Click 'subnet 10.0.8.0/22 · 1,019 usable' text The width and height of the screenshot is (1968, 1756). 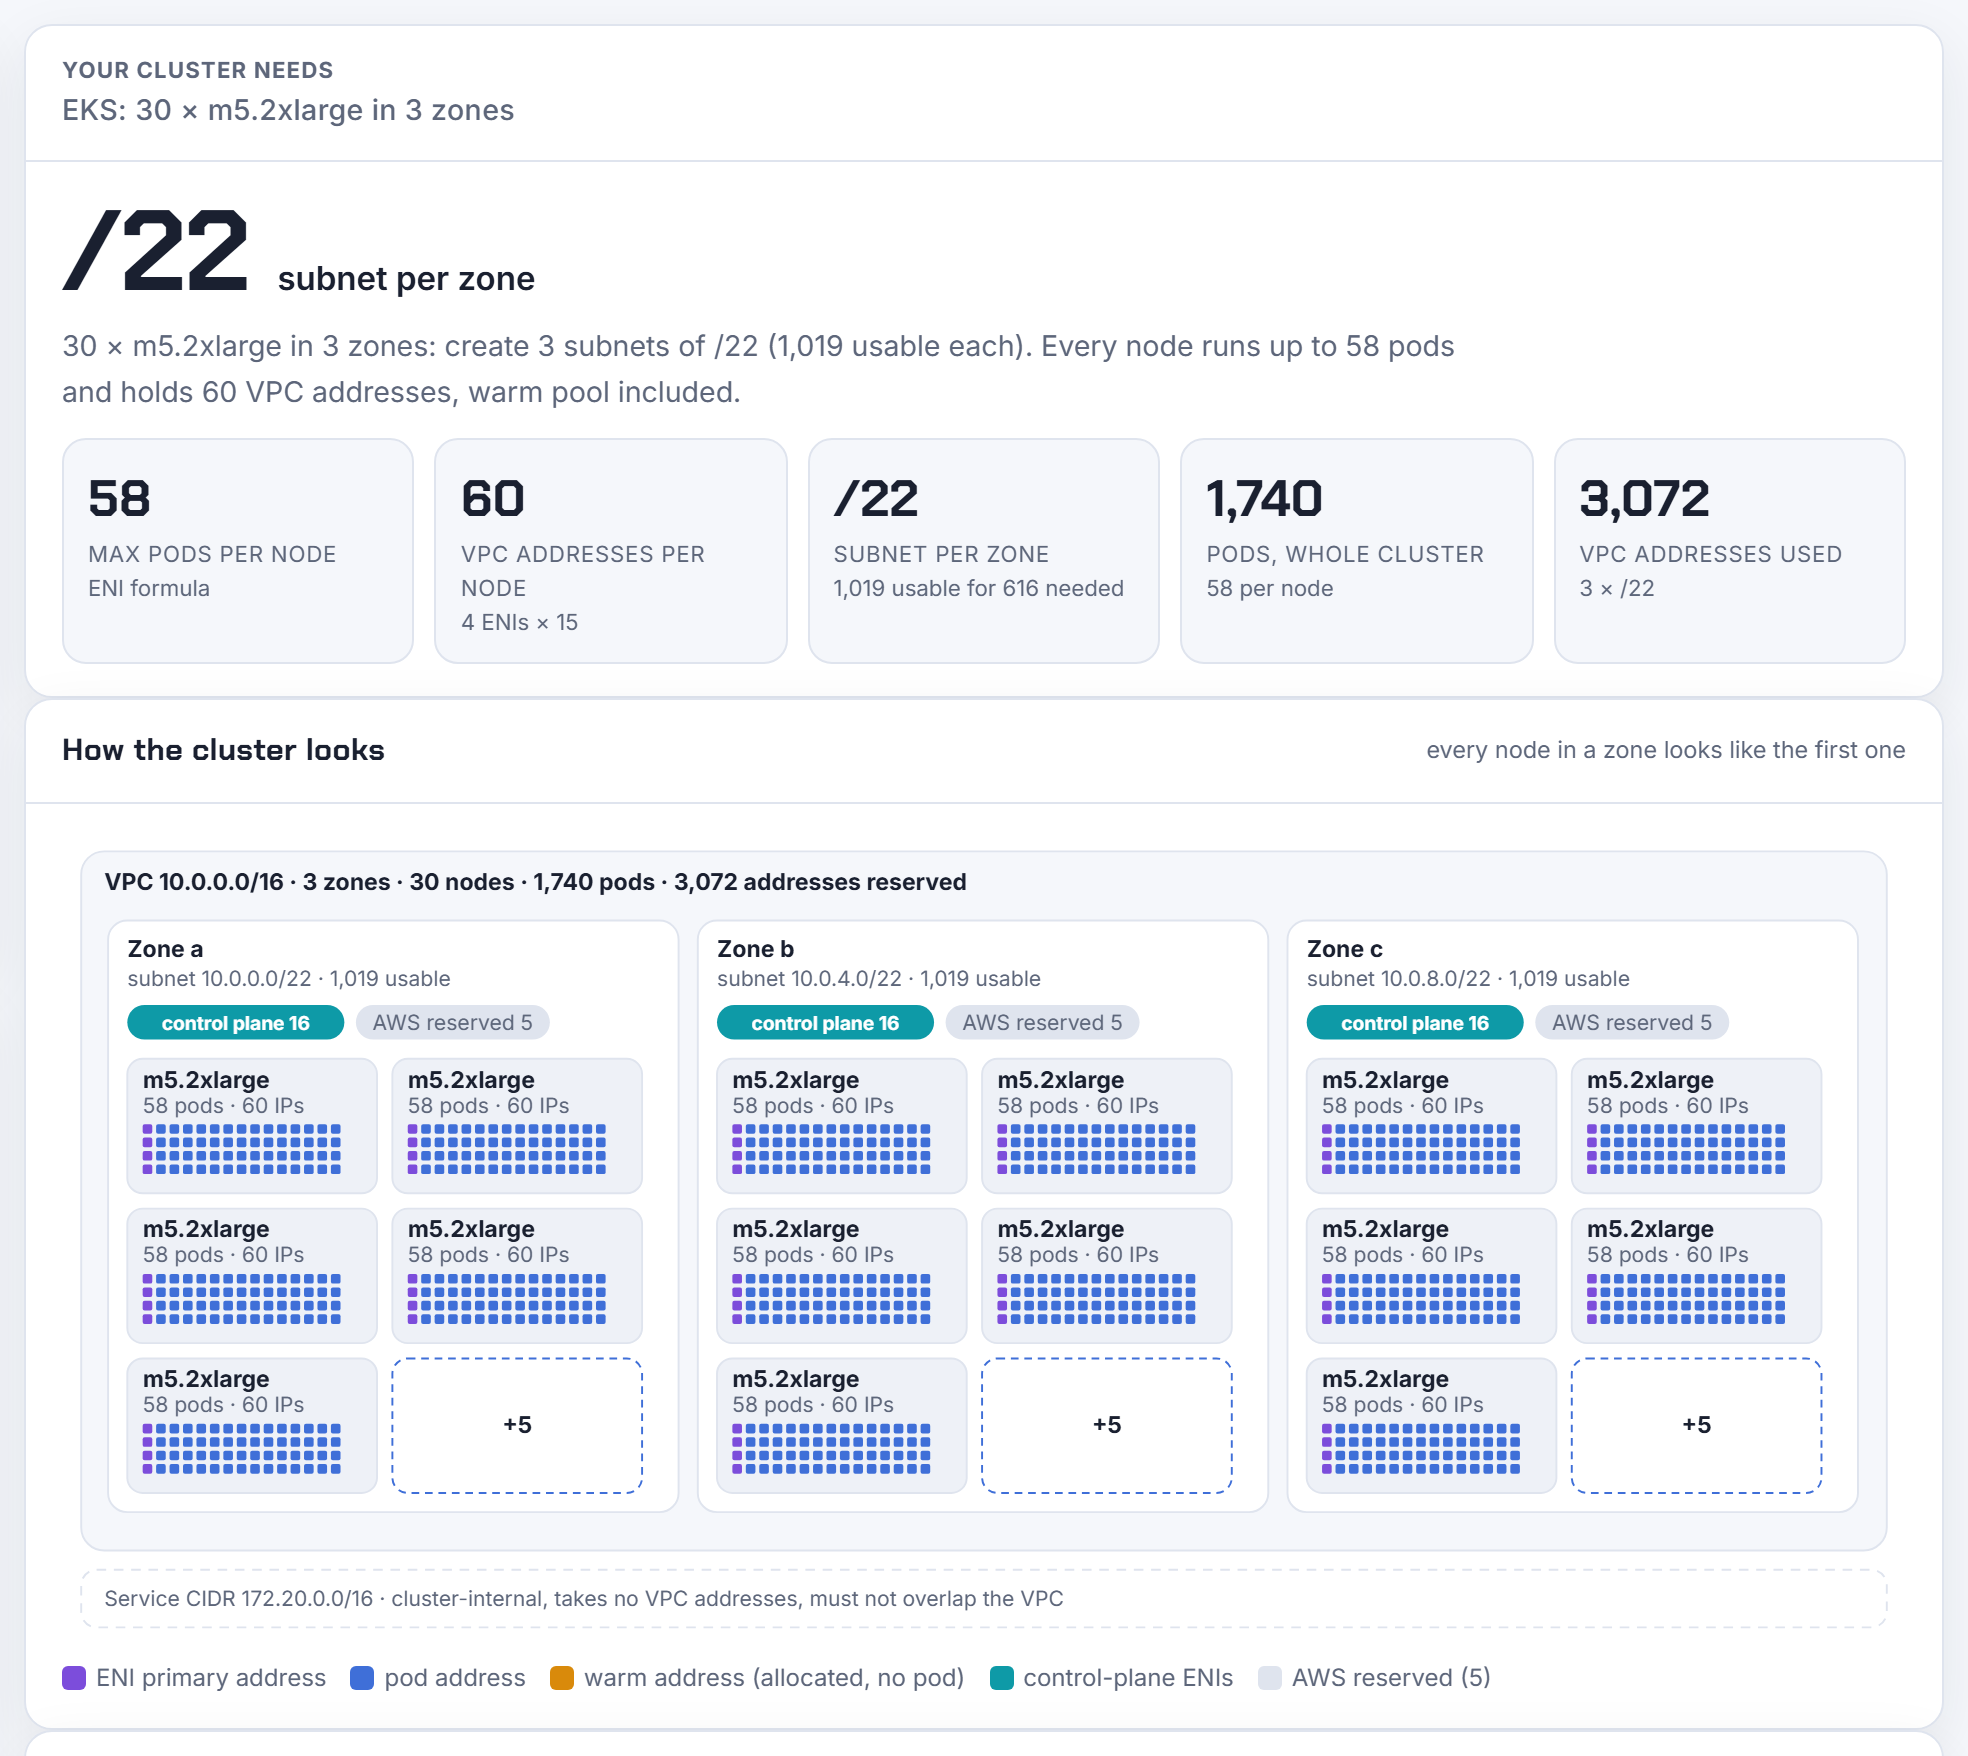click(1468, 979)
